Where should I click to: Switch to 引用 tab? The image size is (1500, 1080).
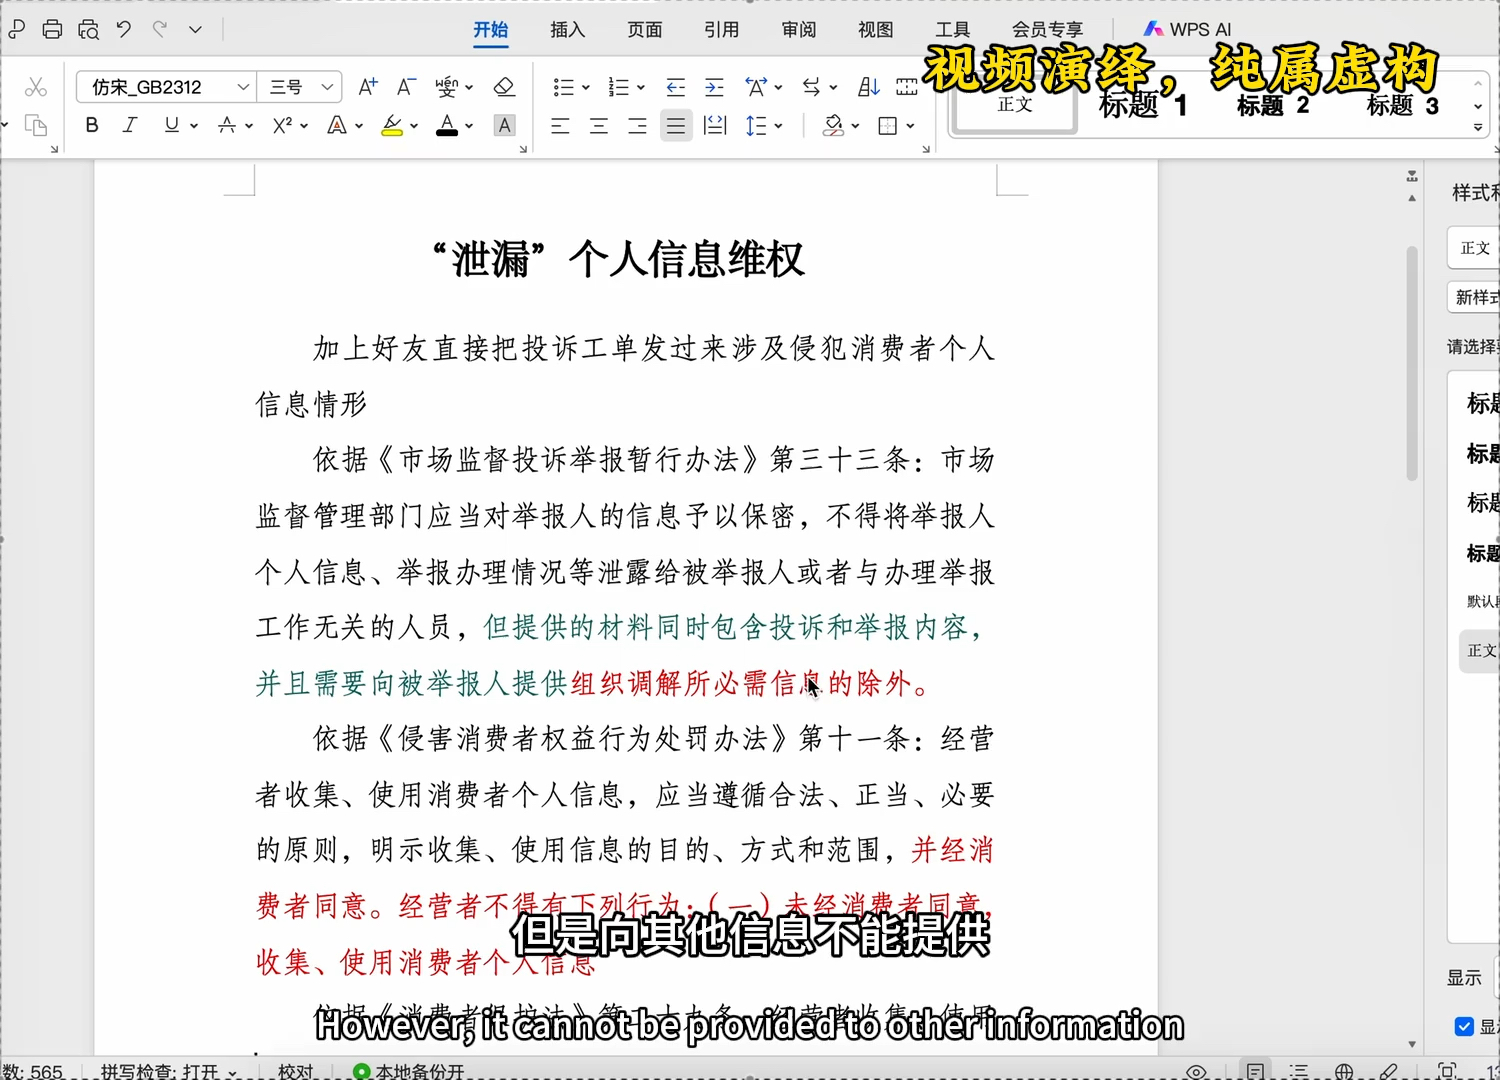pos(721,30)
